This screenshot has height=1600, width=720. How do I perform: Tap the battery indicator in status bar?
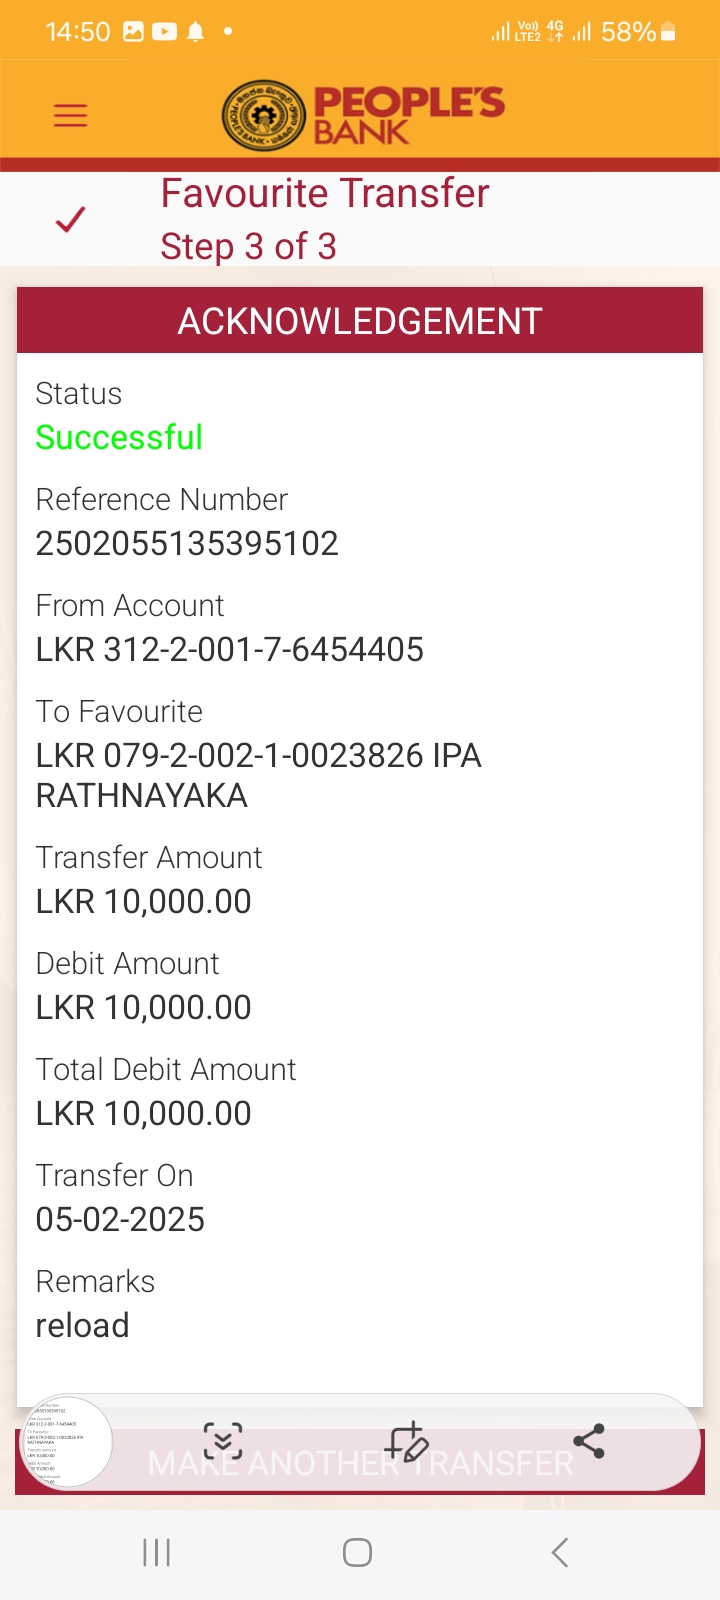point(668,32)
